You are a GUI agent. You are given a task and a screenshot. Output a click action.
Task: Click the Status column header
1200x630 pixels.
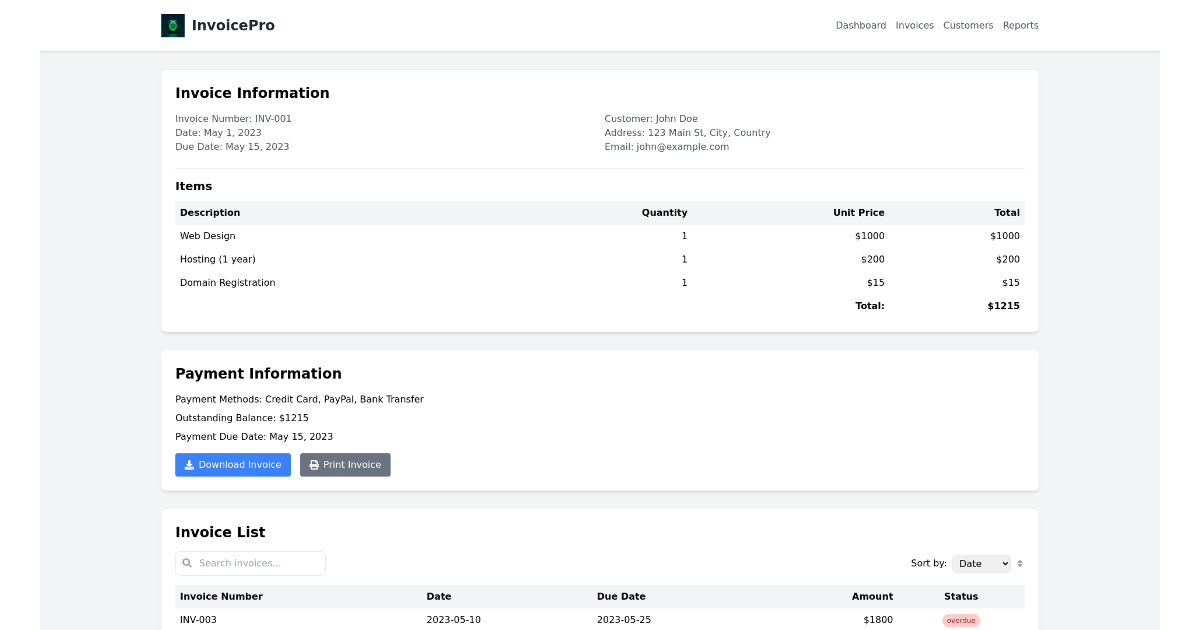click(x=961, y=597)
